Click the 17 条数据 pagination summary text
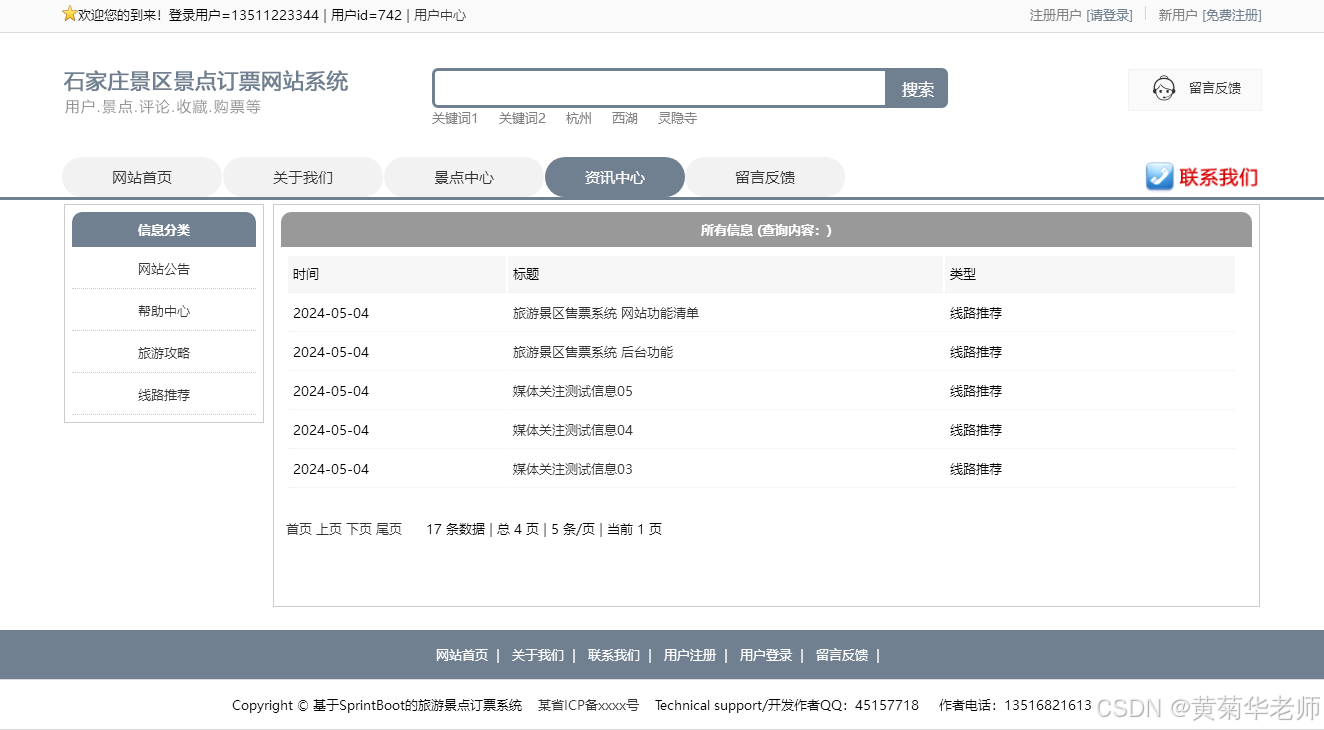The width and height of the screenshot is (1324, 730). pyautogui.click(x=455, y=529)
